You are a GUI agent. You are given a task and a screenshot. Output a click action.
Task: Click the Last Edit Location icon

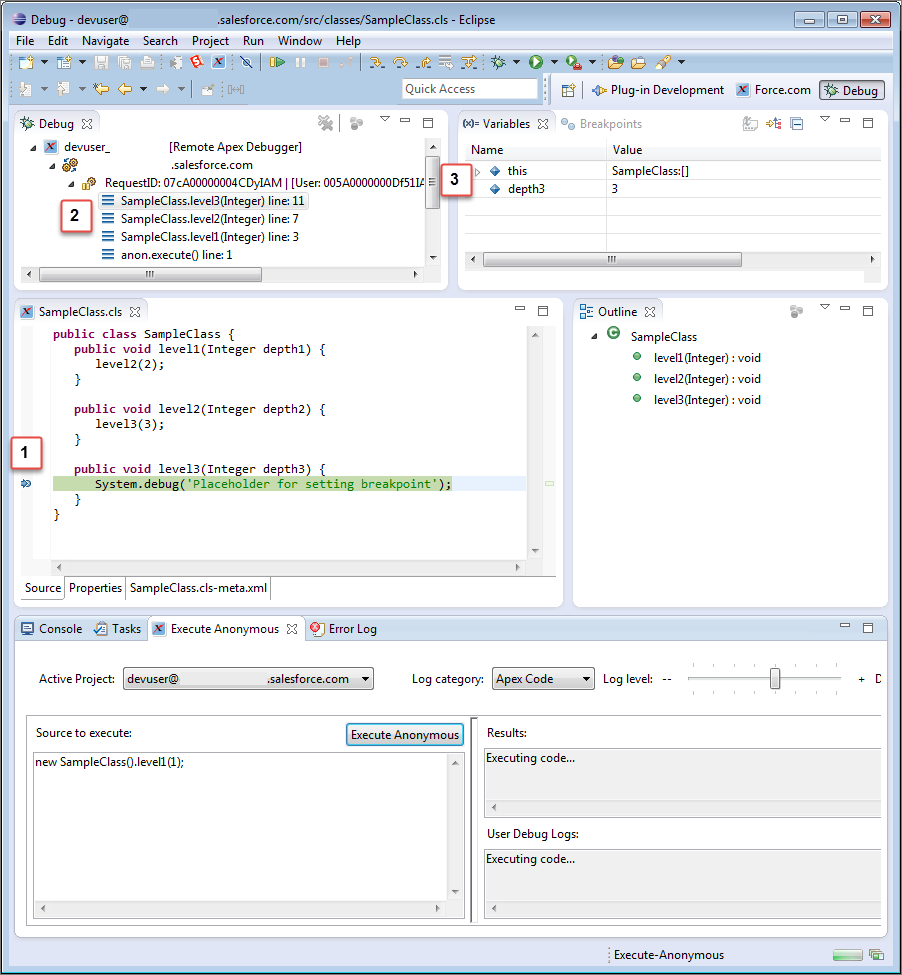[x=101, y=90]
